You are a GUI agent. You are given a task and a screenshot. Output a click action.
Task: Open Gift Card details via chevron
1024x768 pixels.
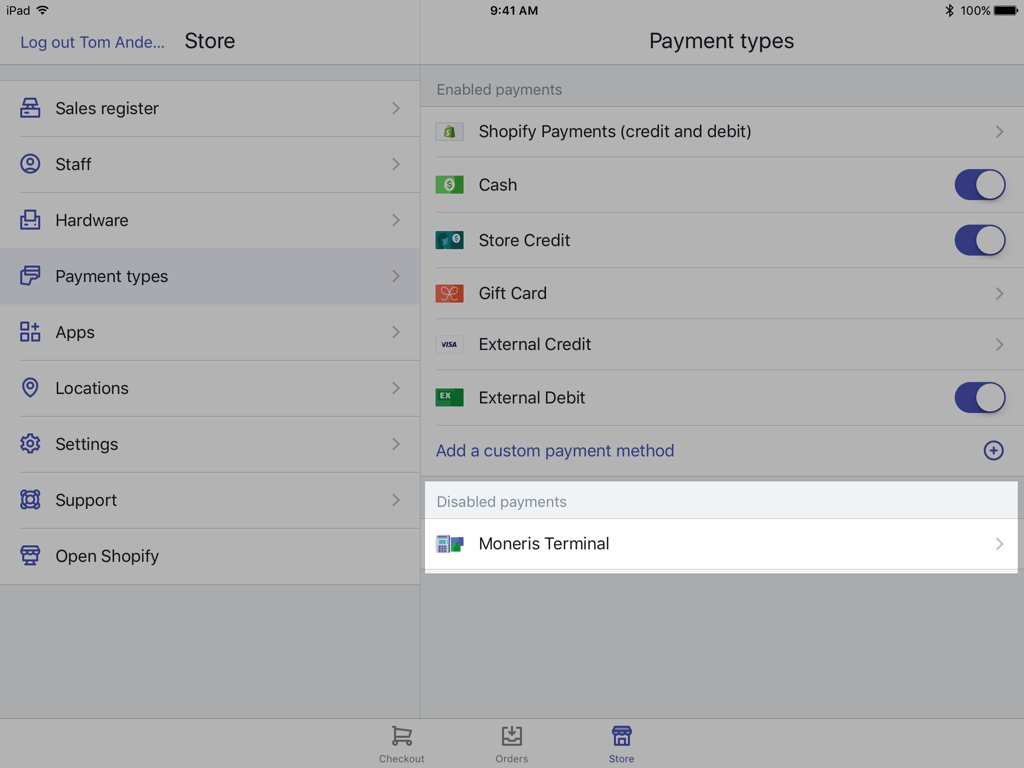pos(998,293)
